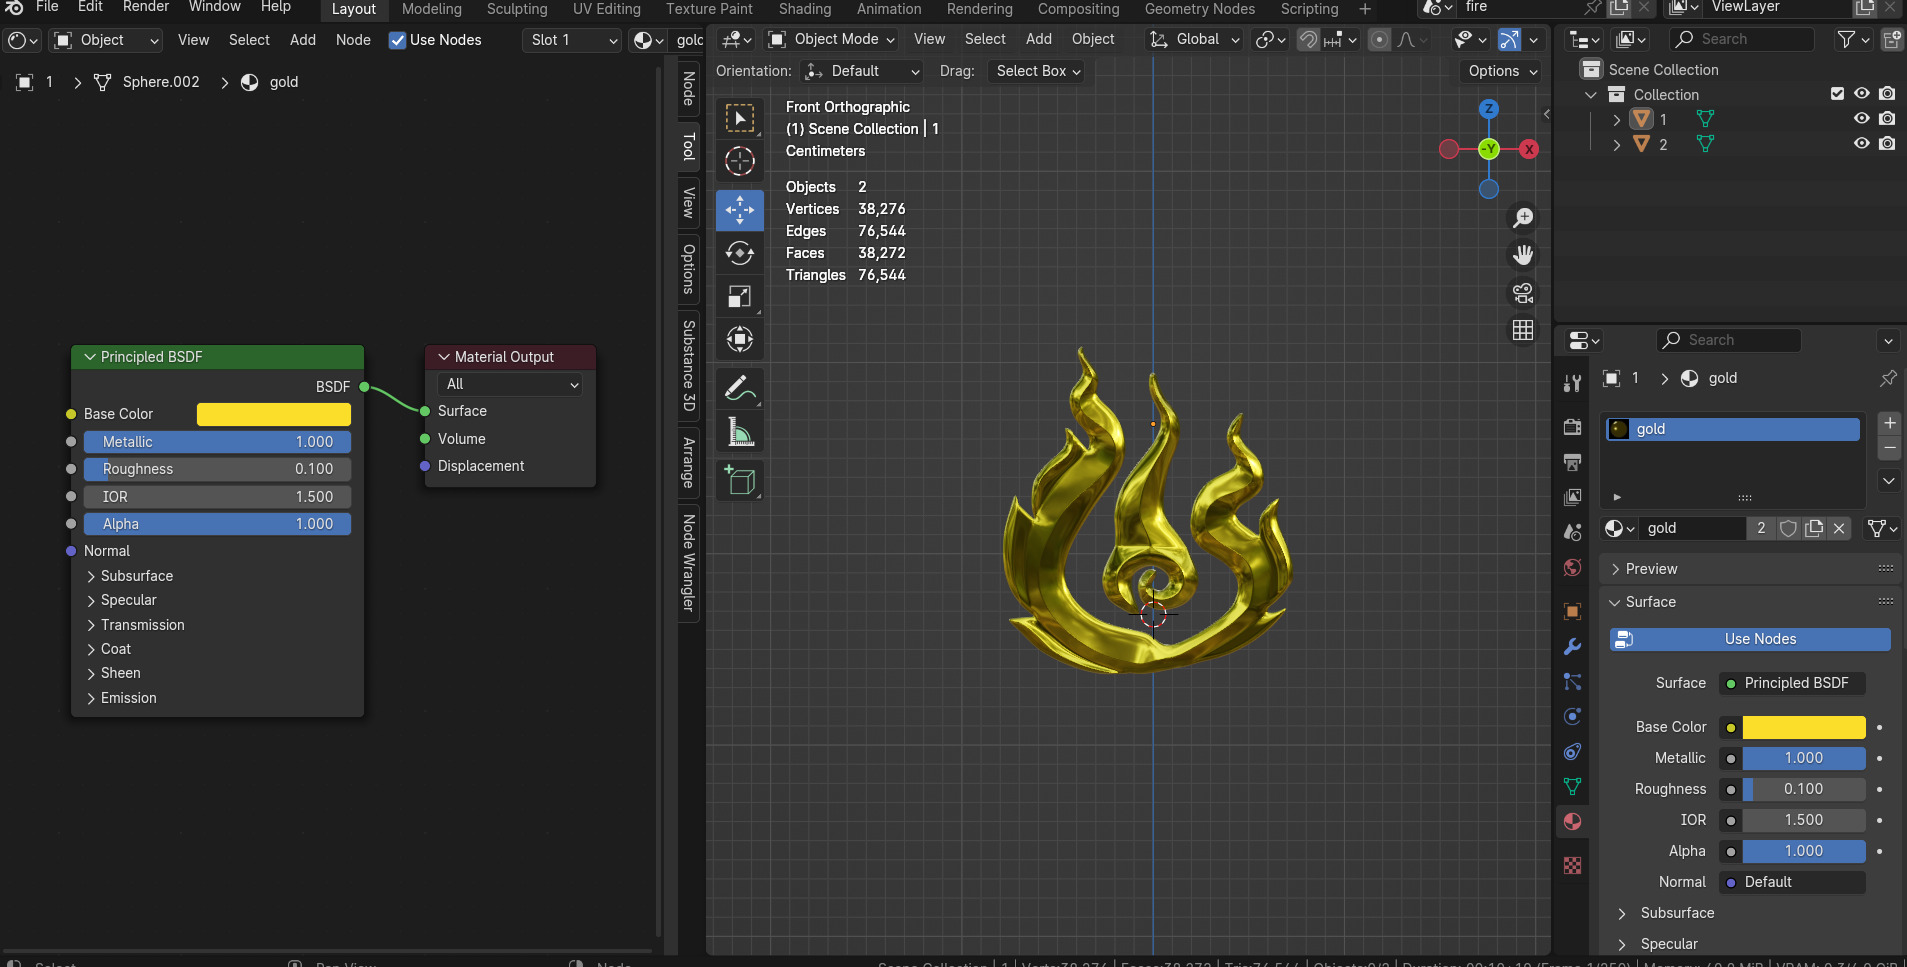Open the Texture properties tab
1907x967 pixels.
coord(1572,865)
